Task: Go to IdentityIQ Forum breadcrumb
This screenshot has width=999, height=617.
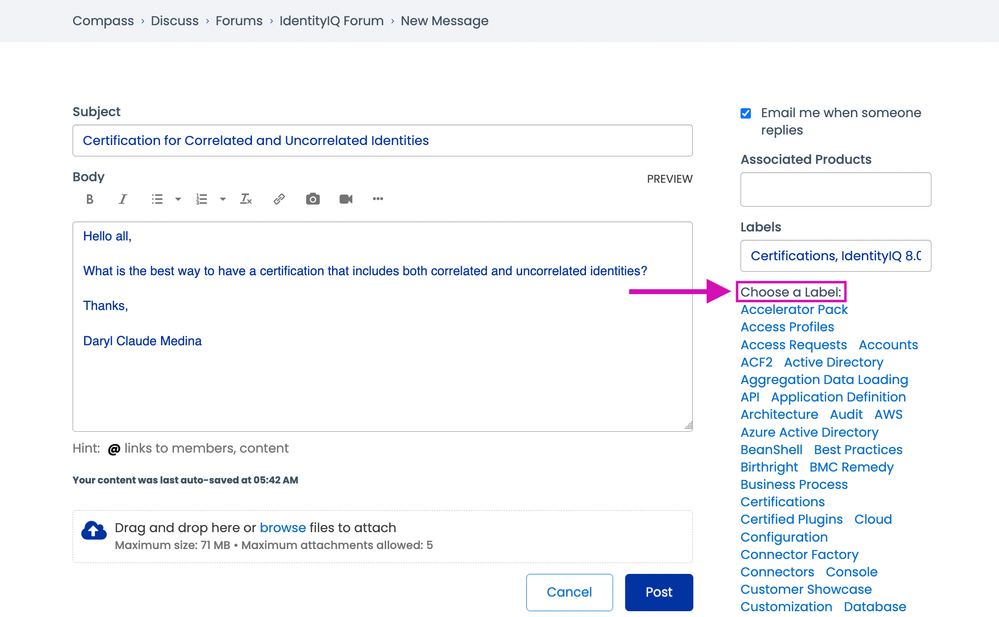Action: point(331,21)
